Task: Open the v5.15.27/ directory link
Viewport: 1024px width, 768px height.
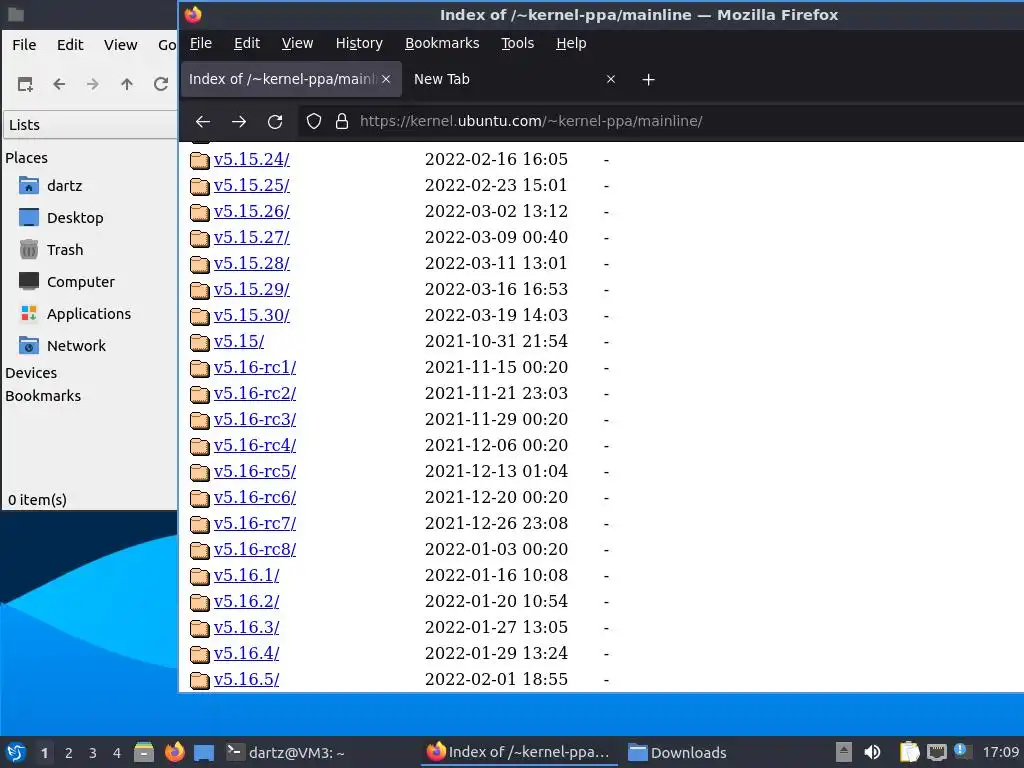Action: (251, 237)
